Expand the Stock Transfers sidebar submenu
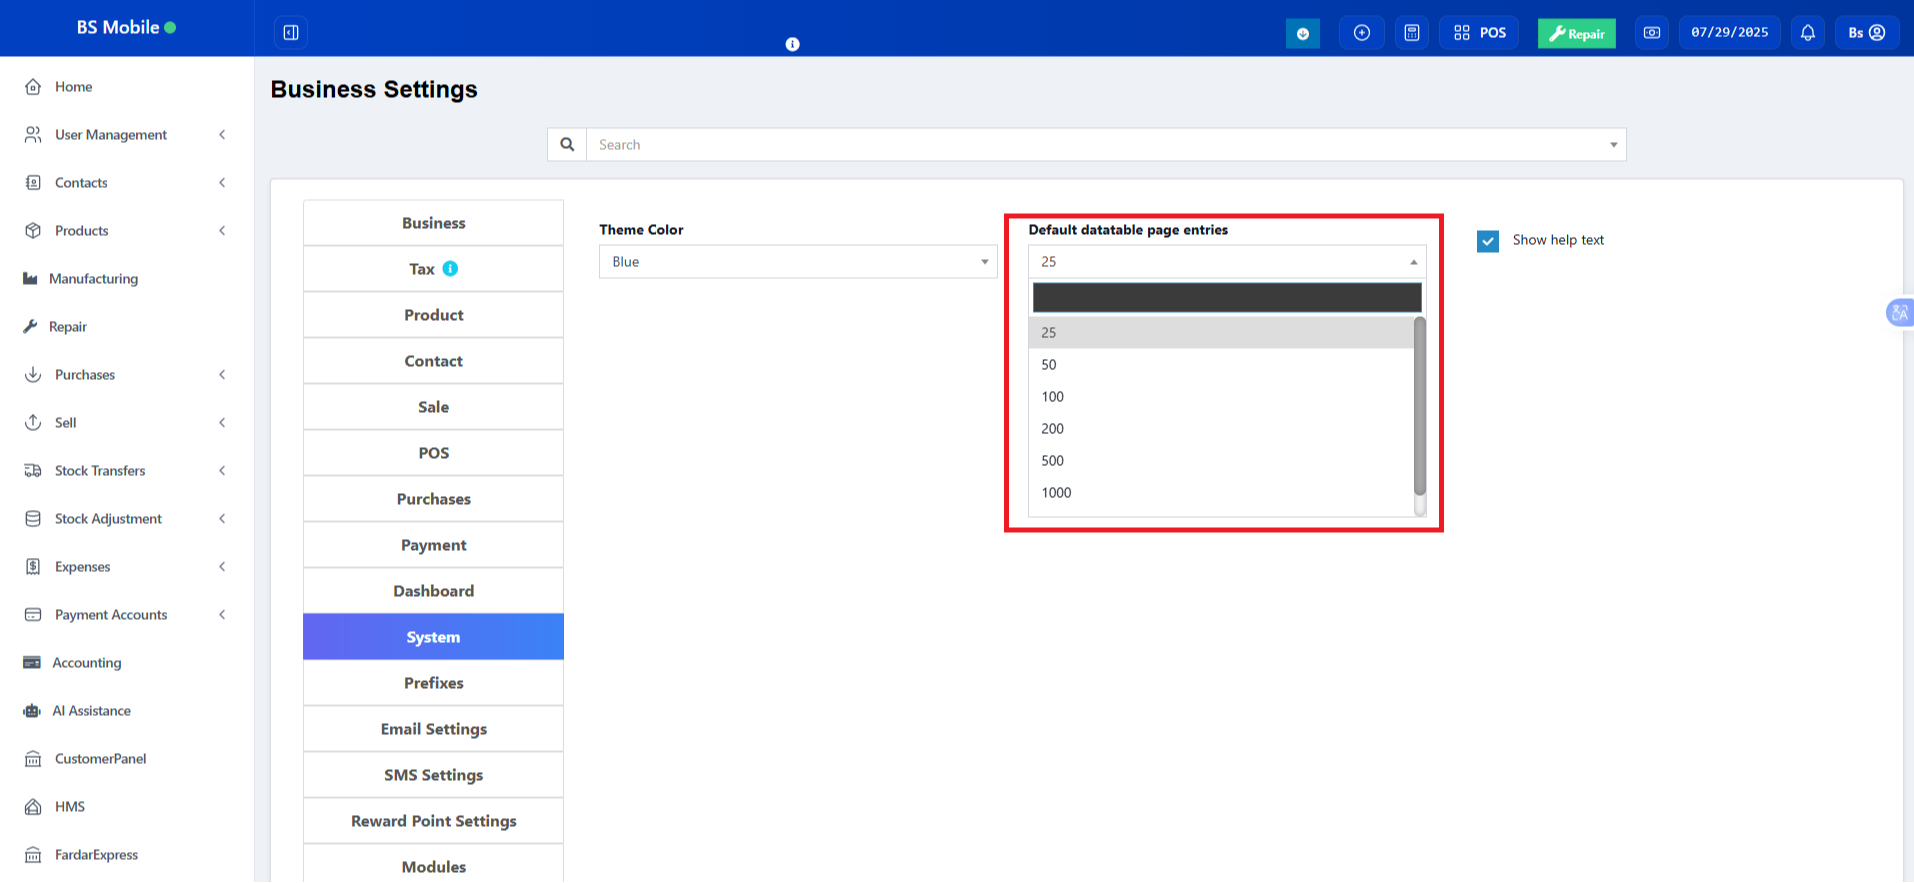The height and width of the screenshot is (883, 1914). tap(125, 471)
